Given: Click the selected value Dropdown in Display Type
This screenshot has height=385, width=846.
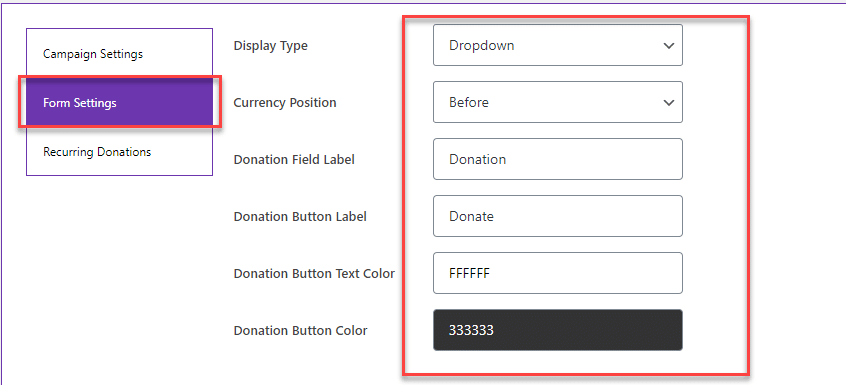Looking at the screenshot, I should [481, 46].
